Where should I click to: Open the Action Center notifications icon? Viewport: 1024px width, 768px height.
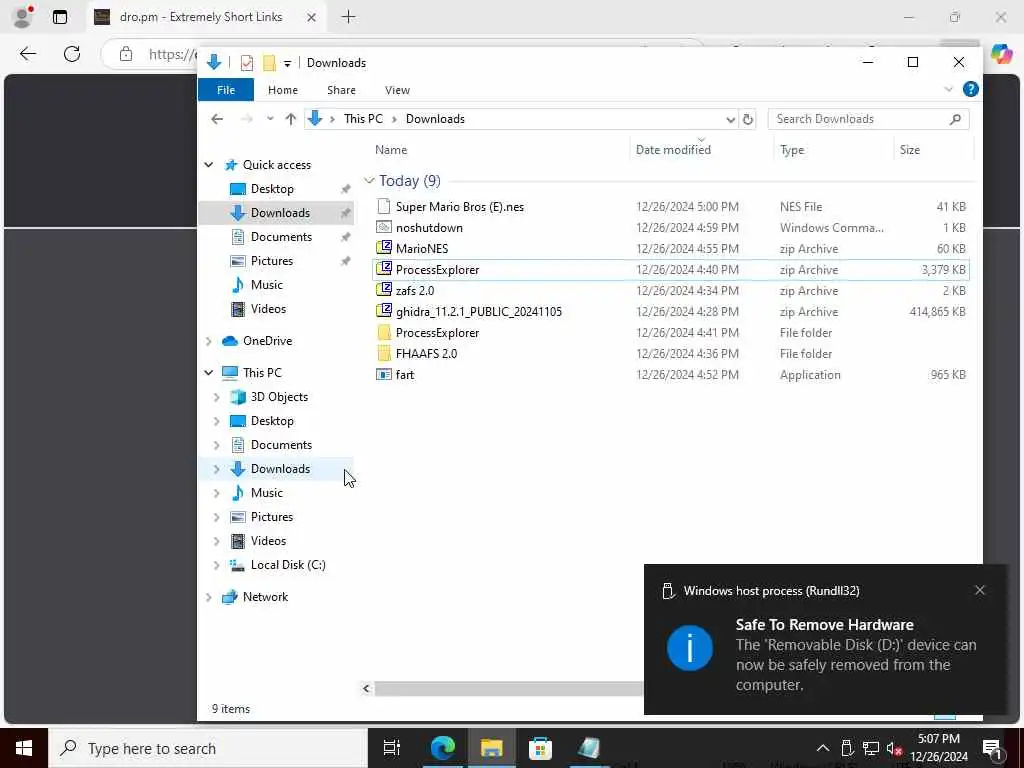pyautogui.click(x=993, y=748)
